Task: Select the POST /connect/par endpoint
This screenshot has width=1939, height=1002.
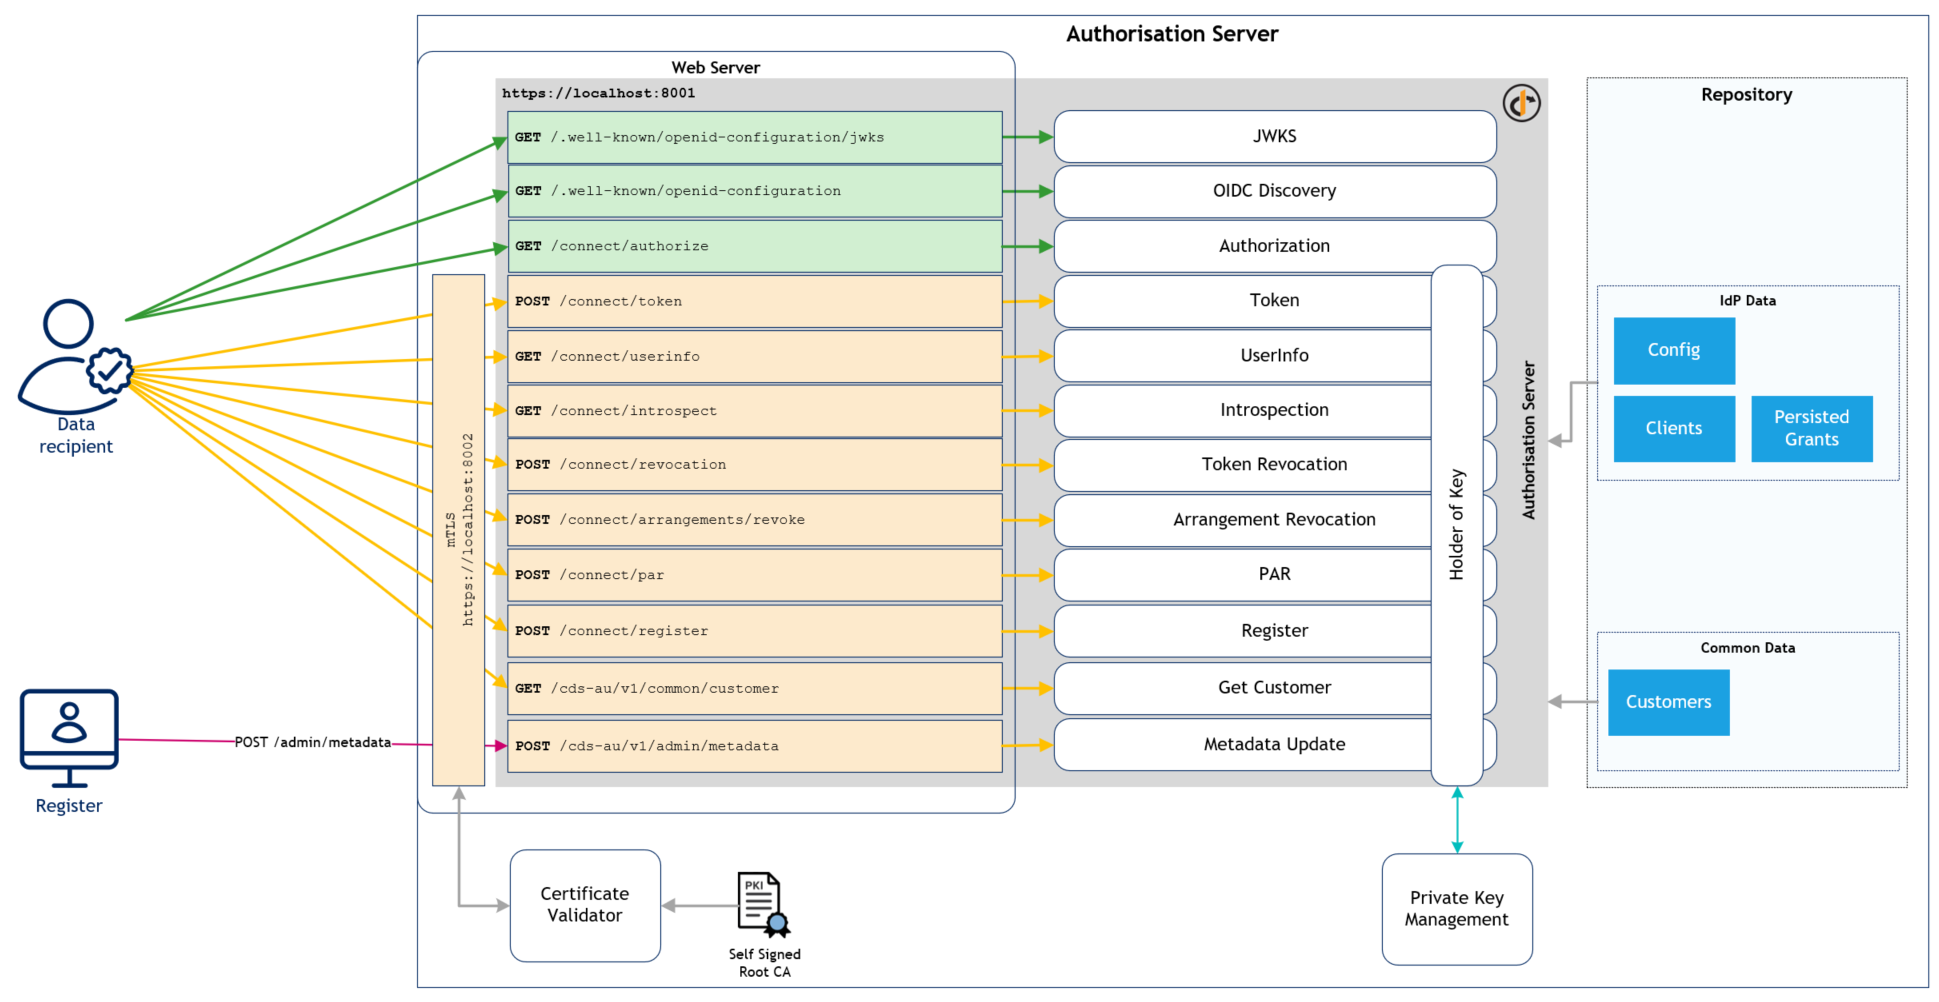Action: [x=754, y=575]
